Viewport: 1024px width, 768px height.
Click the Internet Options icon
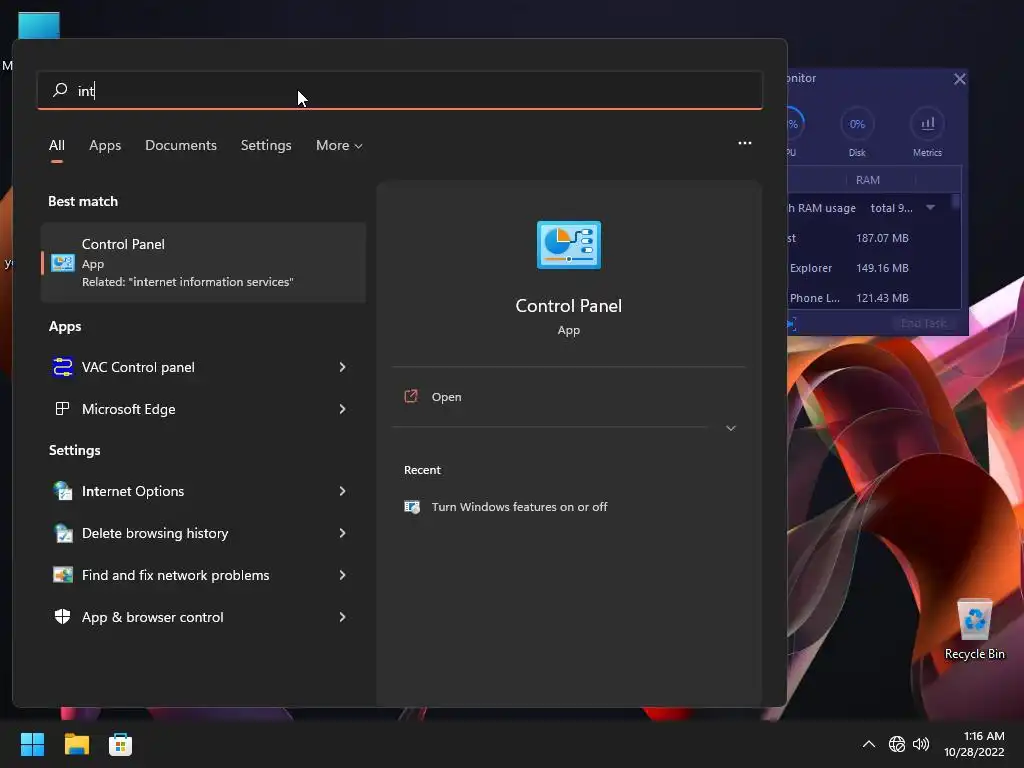(63, 490)
